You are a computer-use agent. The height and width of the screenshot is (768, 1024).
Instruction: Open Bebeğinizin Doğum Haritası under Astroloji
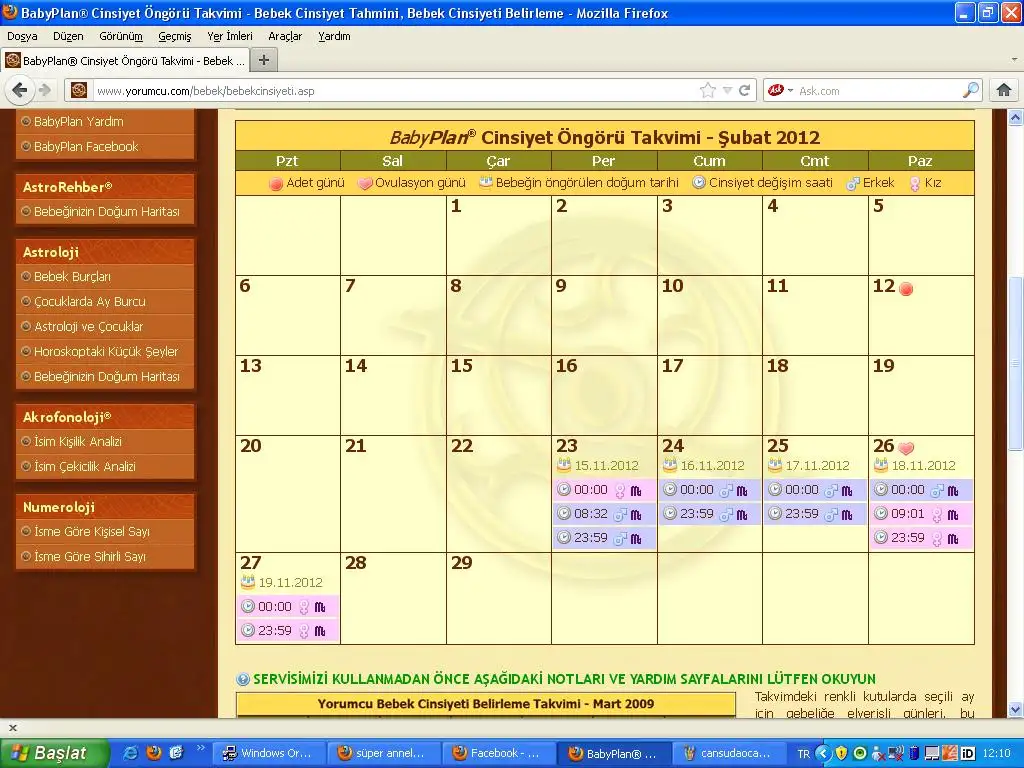pyautogui.click(x=105, y=377)
